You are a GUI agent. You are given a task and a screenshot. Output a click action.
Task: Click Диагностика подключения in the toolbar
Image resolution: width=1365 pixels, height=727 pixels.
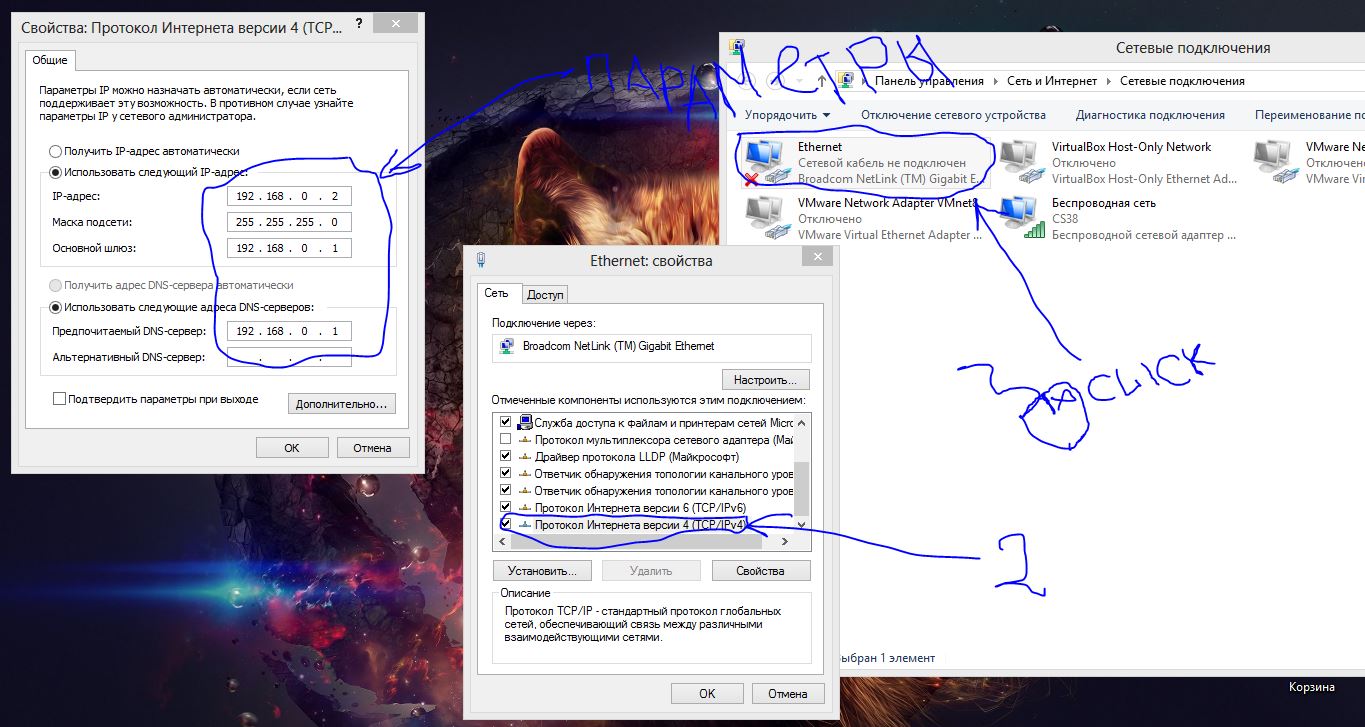1150,115
